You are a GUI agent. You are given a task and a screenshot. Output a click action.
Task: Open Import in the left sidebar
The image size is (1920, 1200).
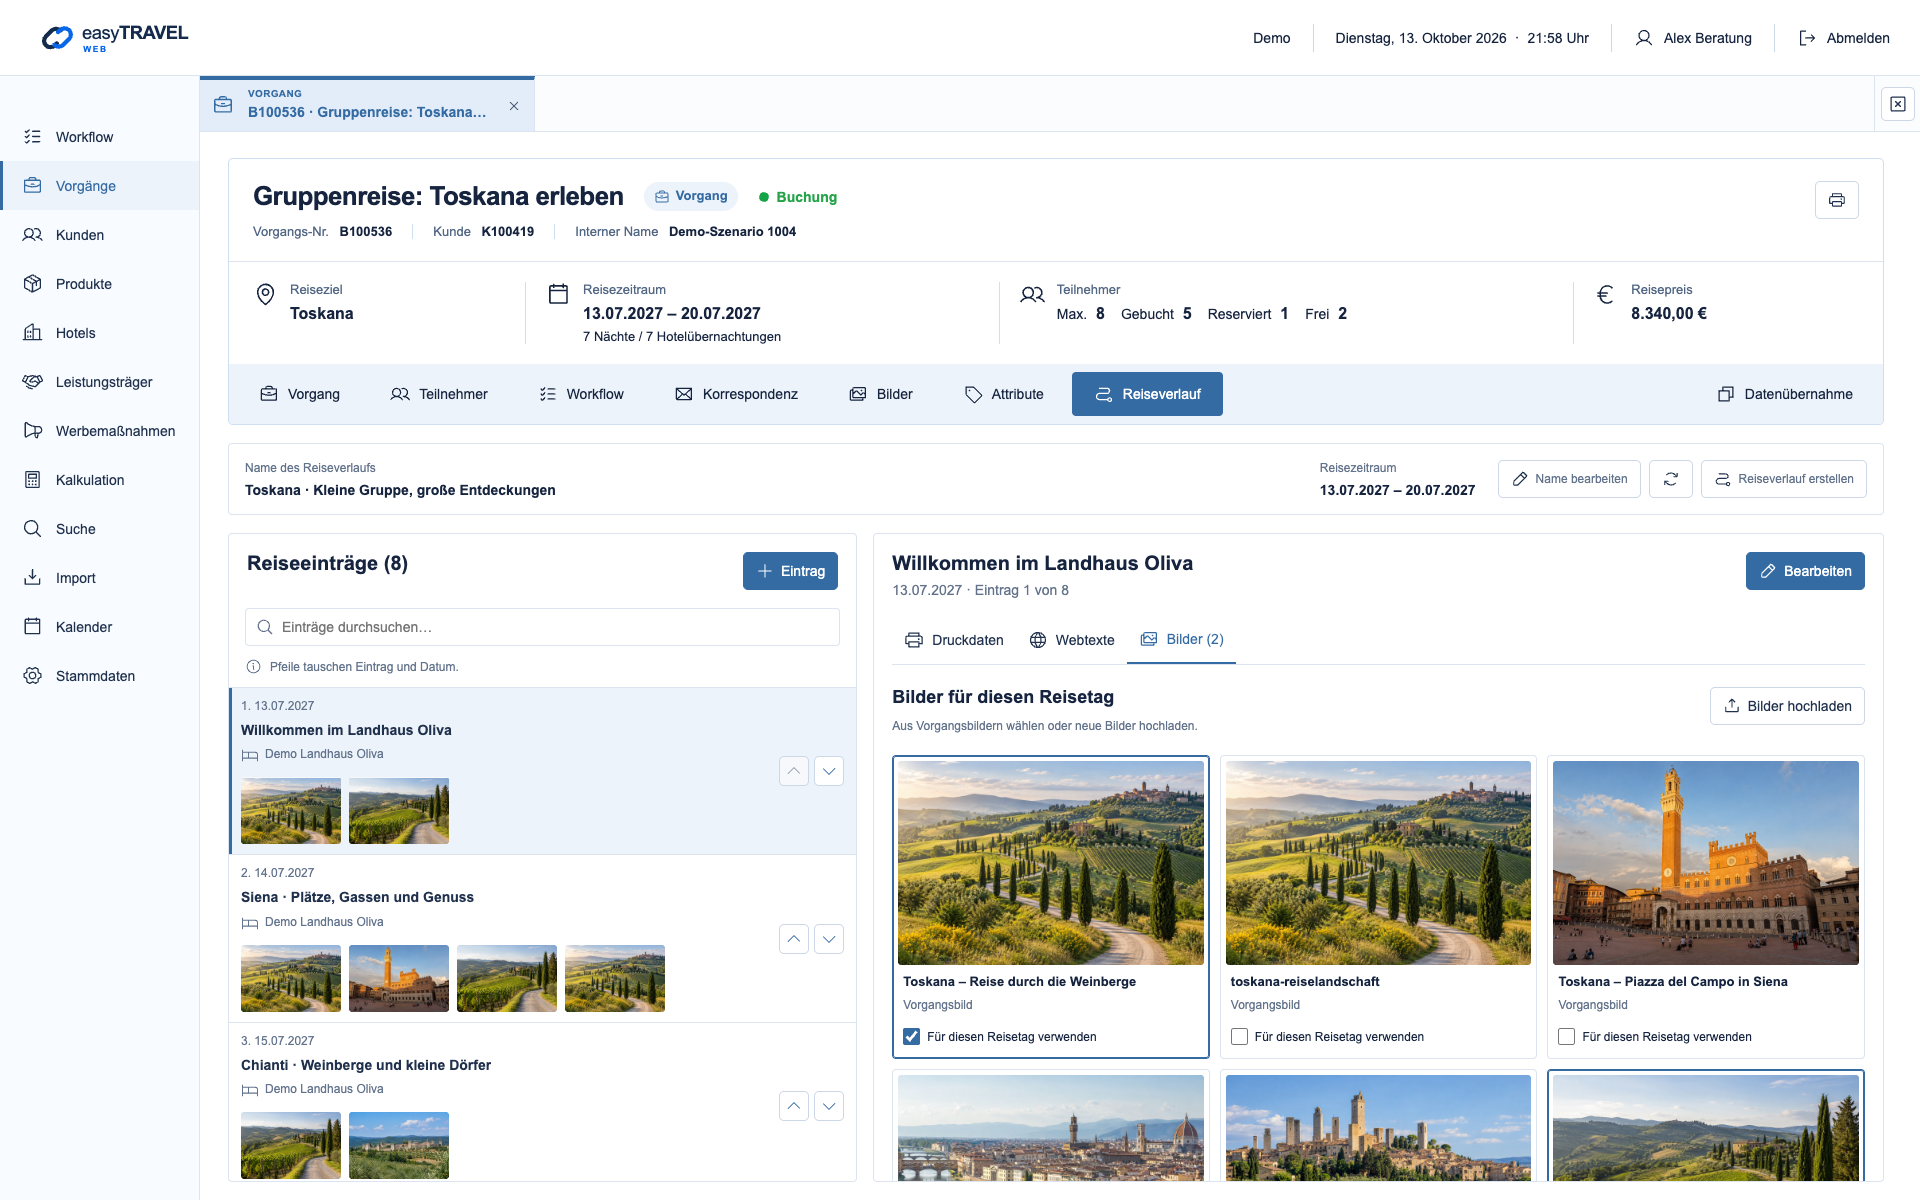100,578
